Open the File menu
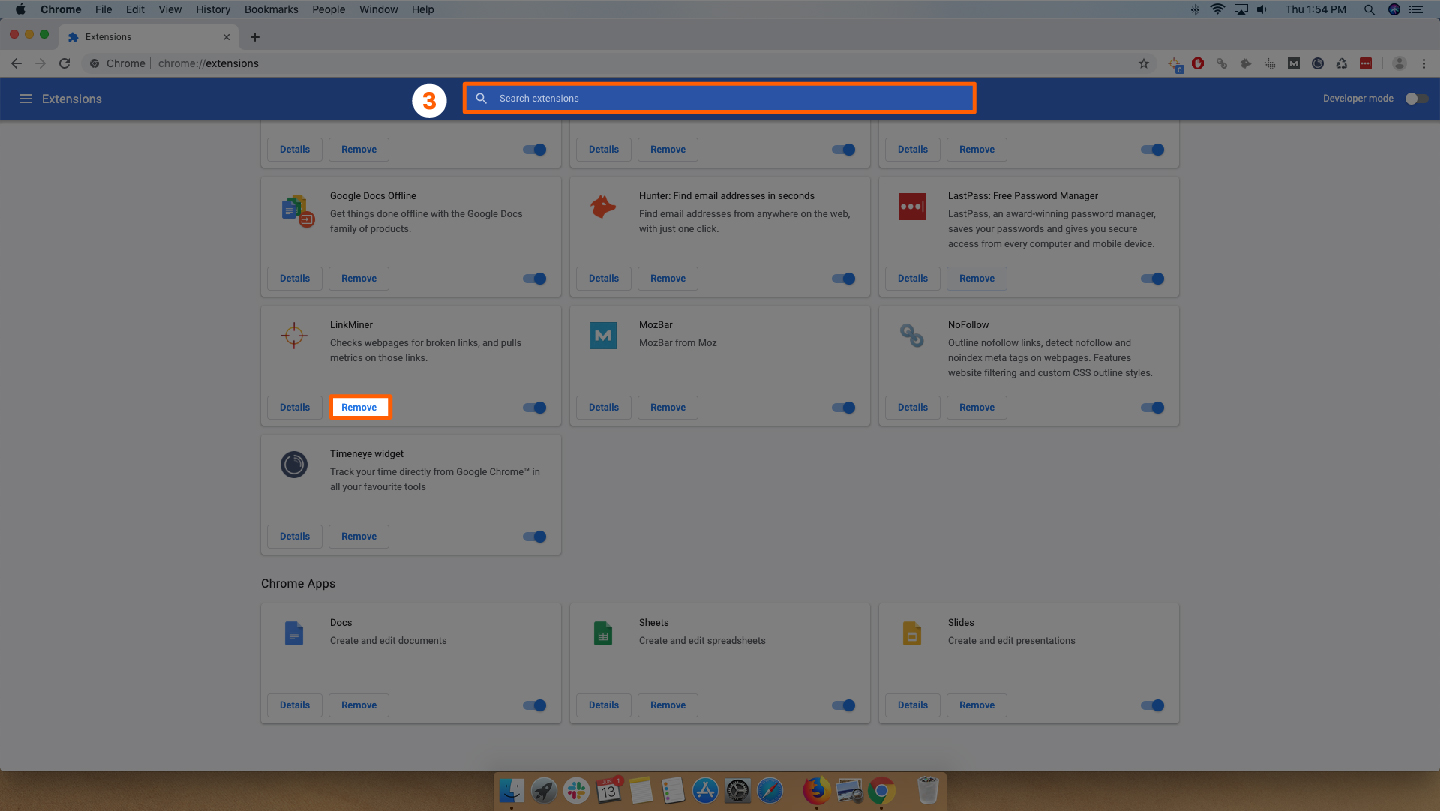The image size is (1440, 811). (103, 9)
